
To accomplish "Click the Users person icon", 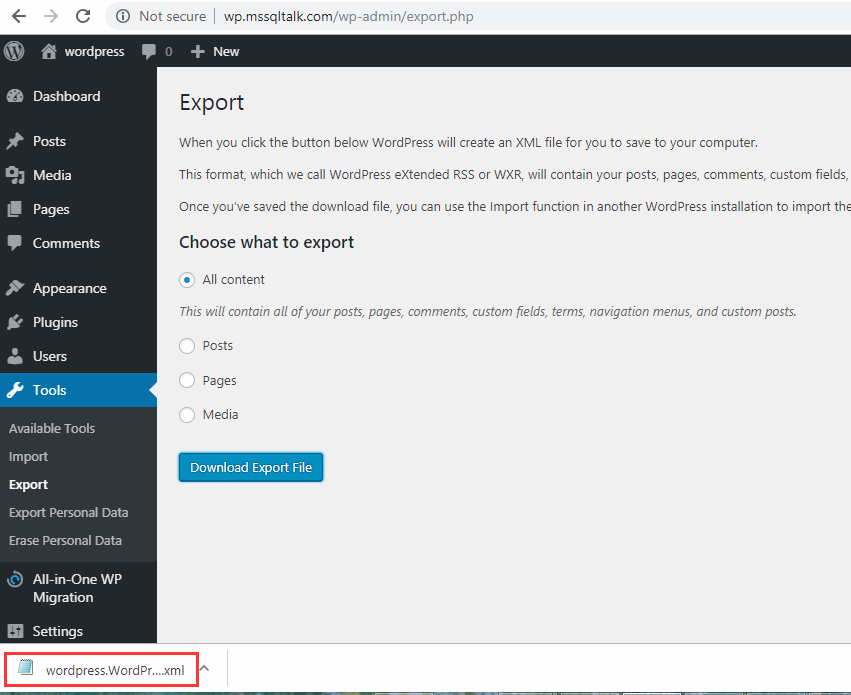I will point(15,356).
